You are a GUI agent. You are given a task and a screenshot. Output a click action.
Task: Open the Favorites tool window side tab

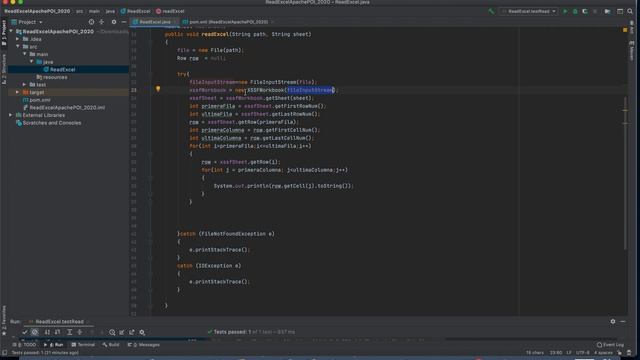point(4,320)
